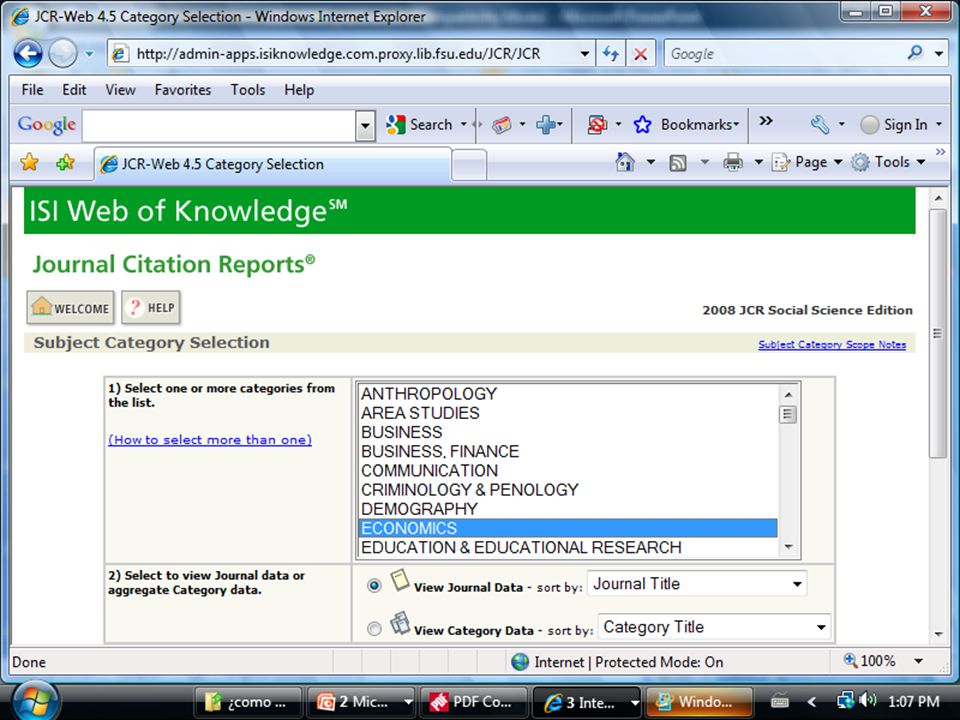This screenshot has width=960, height=720.
Task: Open the Category Title sort dropdown
Action: coord(714,627)
